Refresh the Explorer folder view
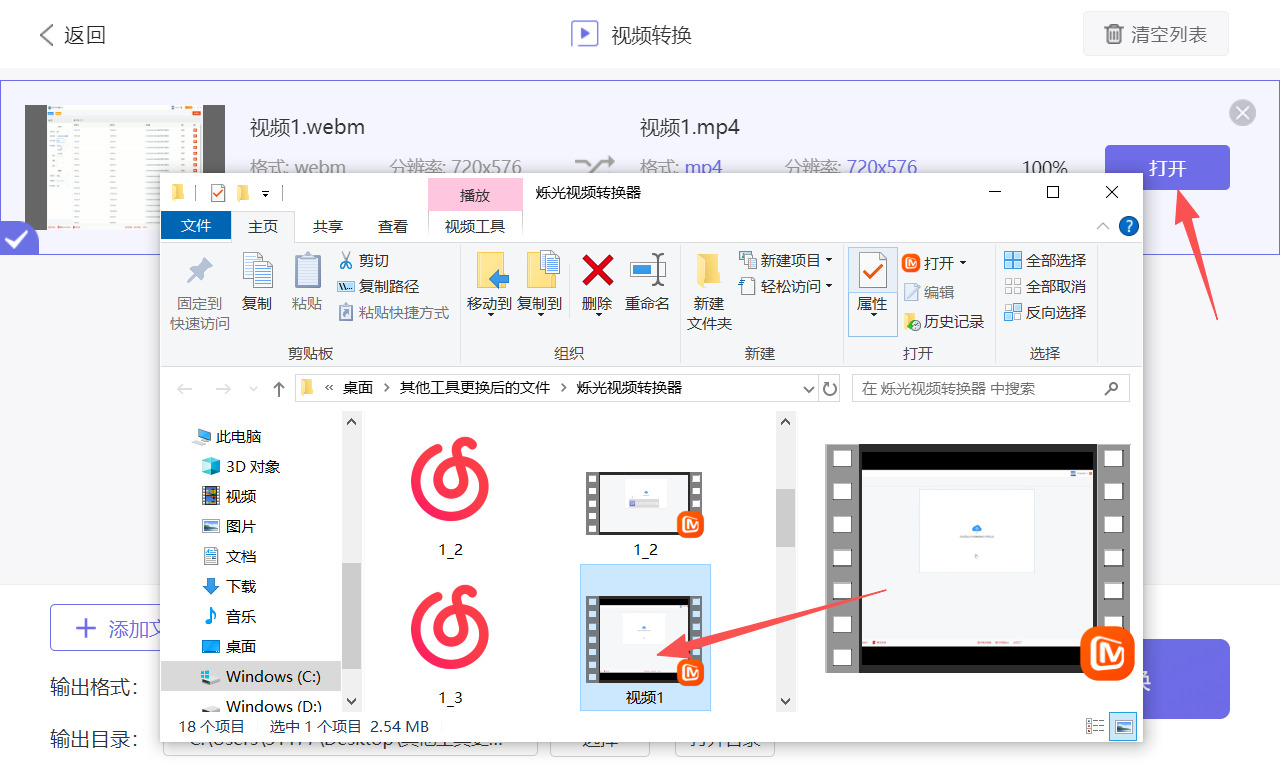Image resolution: width=1280 pixels, height=769 pixels. (830, 388)
